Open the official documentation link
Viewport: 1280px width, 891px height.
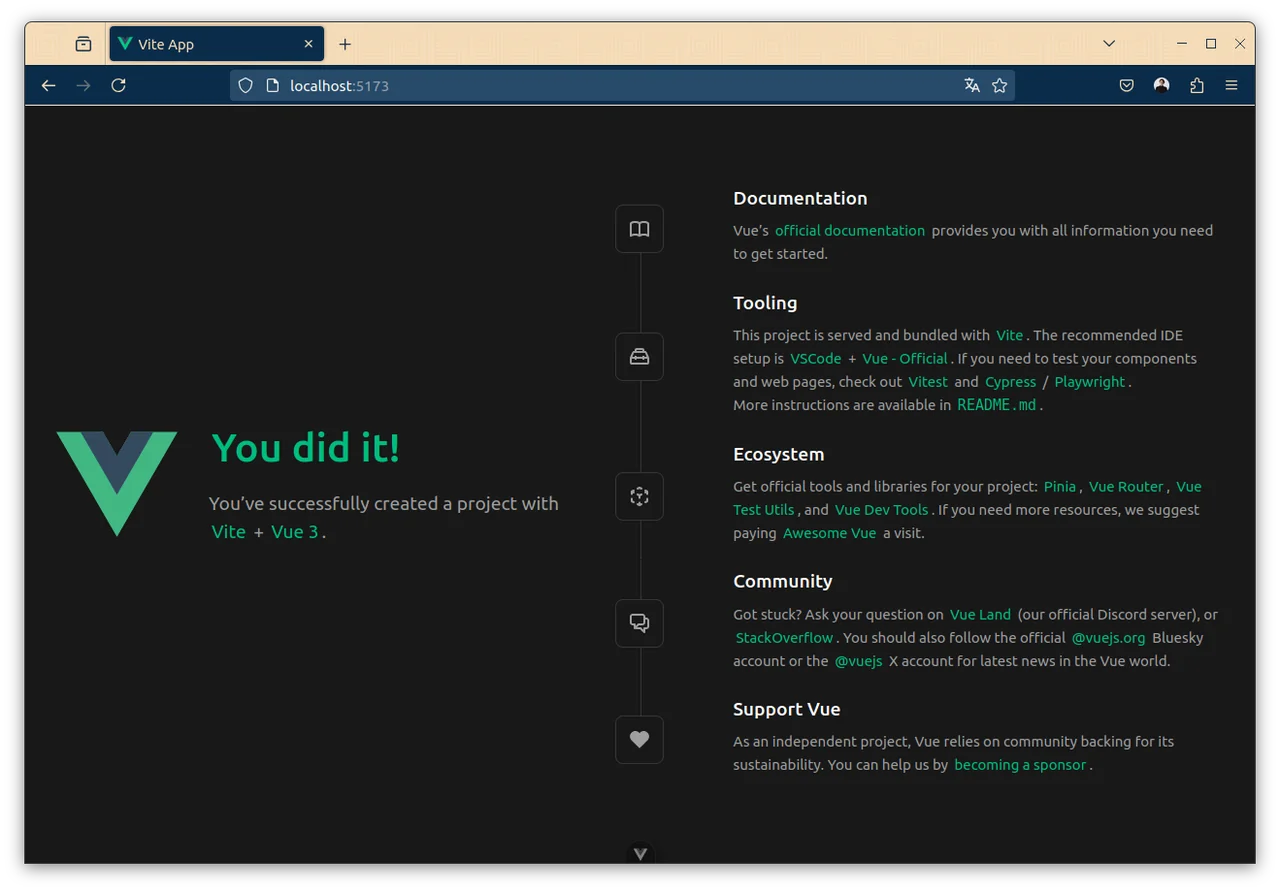[850, 231]
